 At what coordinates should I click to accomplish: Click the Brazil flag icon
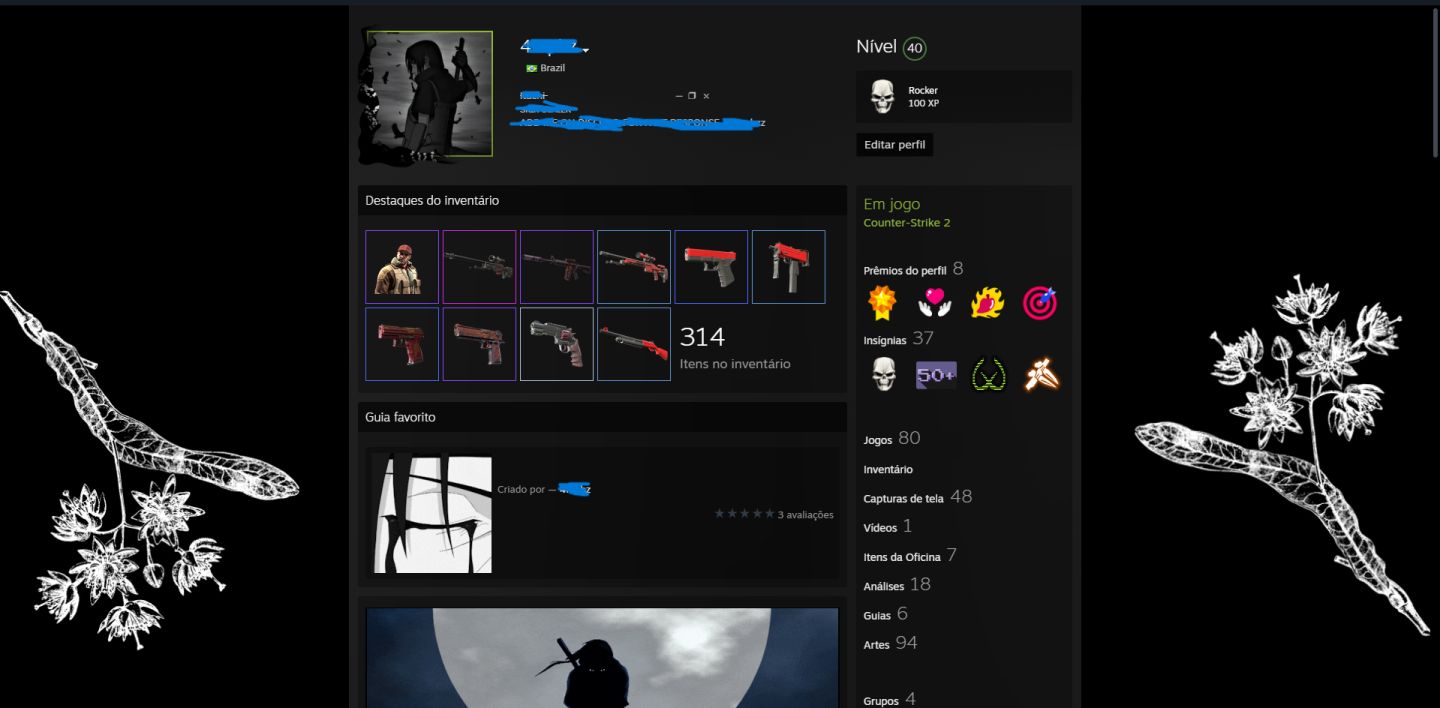tap(532, 68)
